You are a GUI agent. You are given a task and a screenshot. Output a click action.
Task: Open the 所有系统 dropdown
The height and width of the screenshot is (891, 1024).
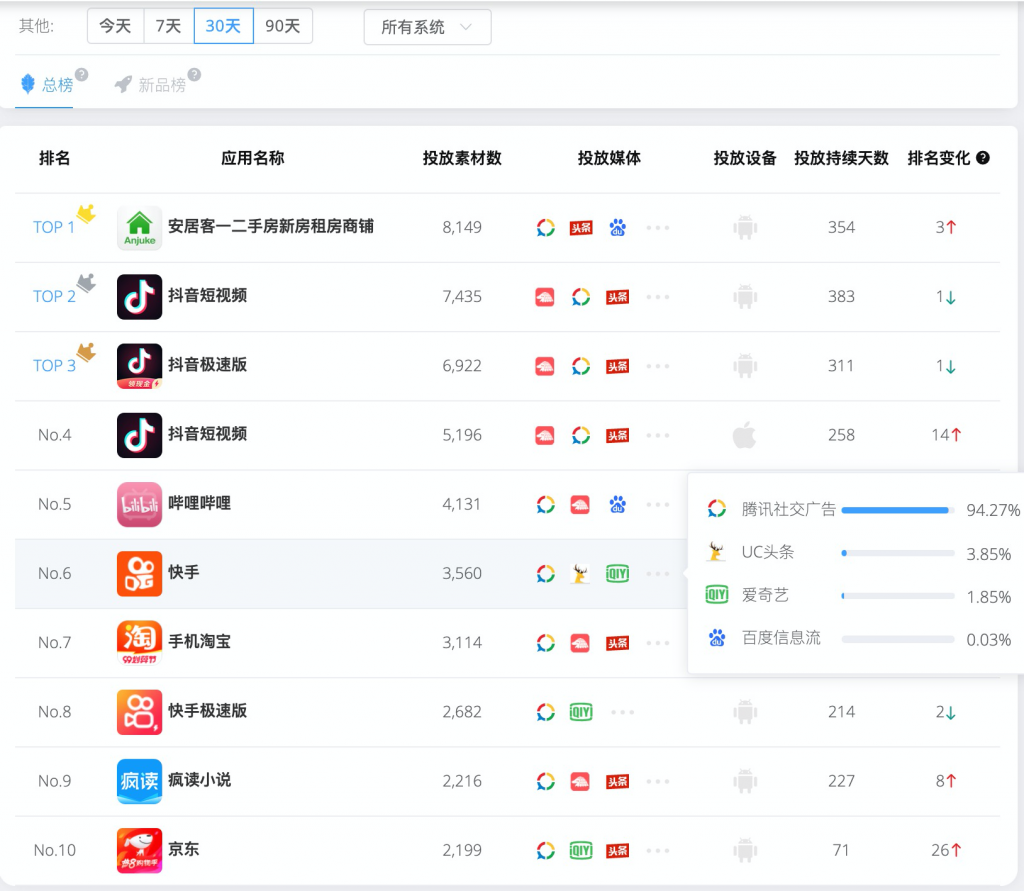(427, 27)
